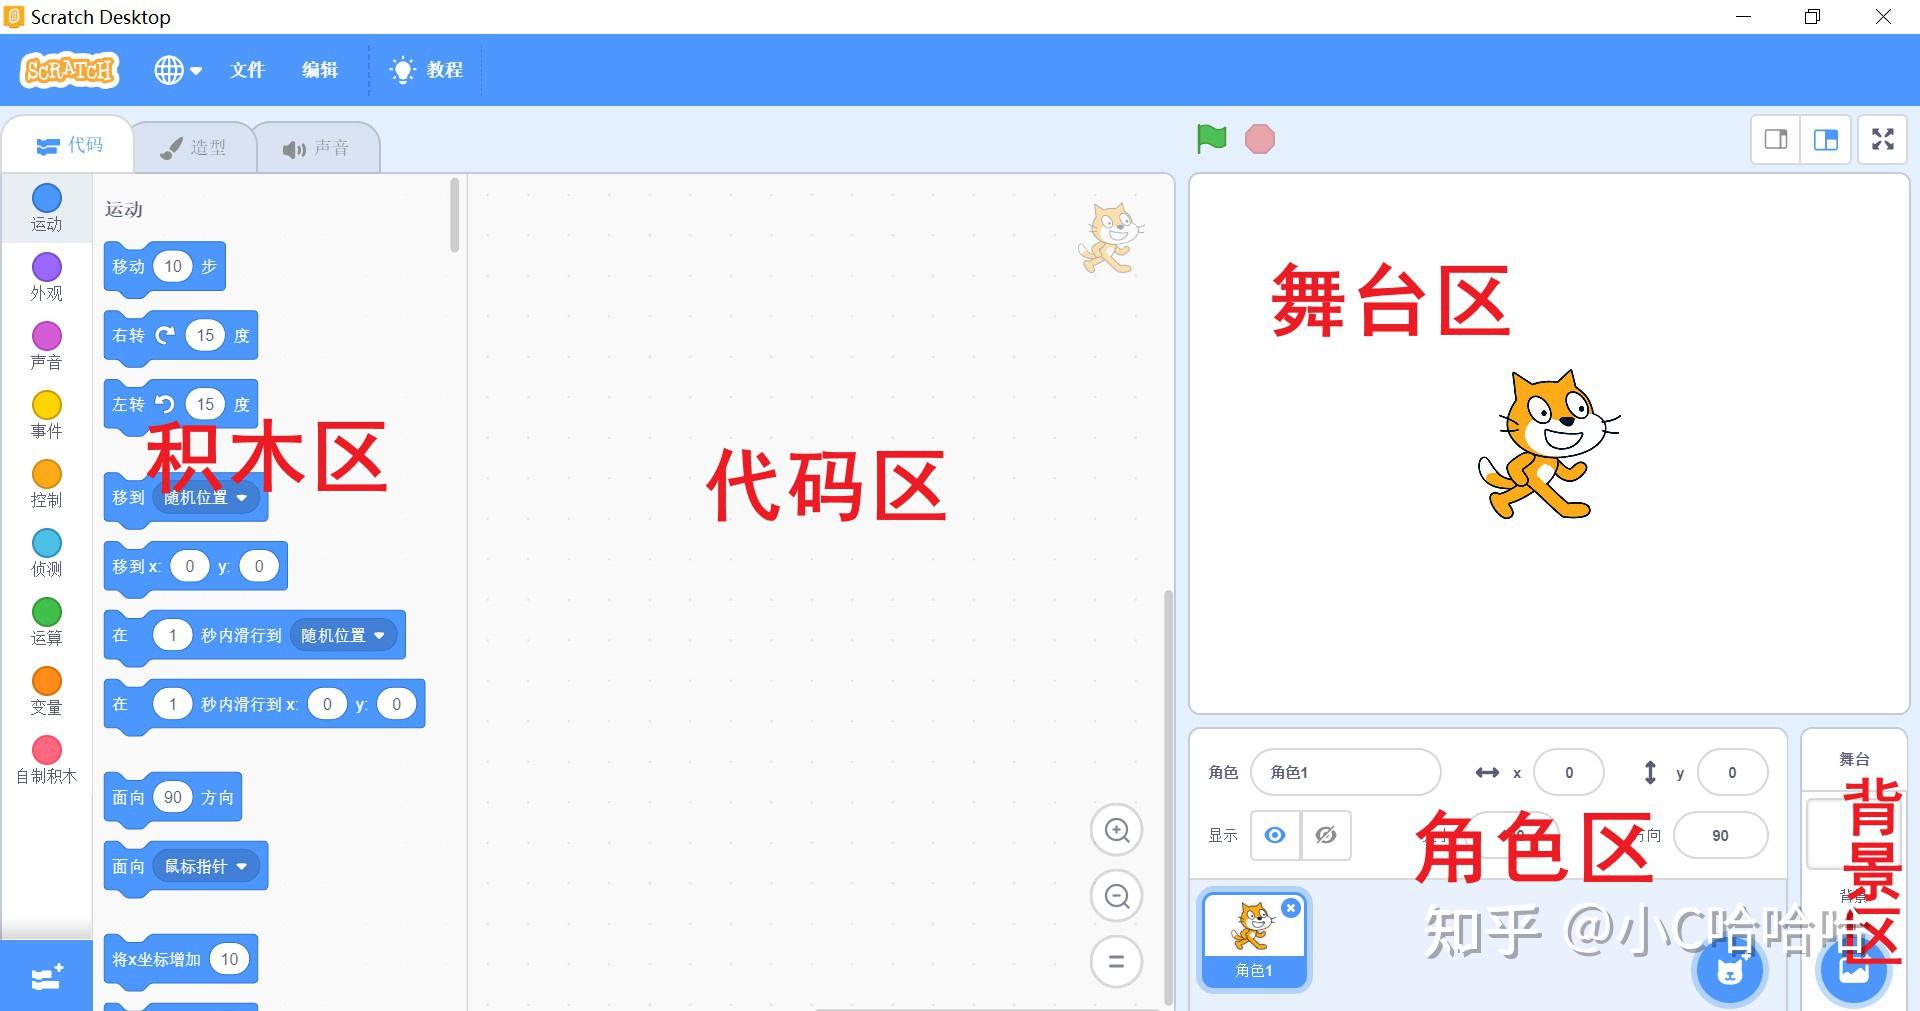Click the block palette scrollbar

455,215
